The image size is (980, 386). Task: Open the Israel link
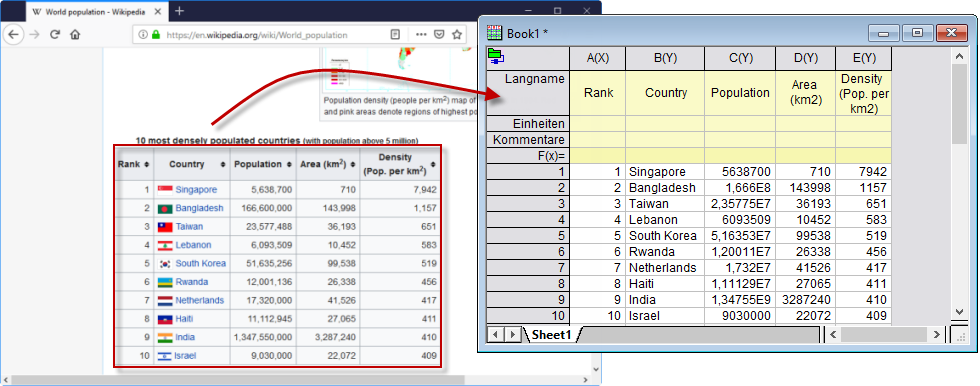186,356
